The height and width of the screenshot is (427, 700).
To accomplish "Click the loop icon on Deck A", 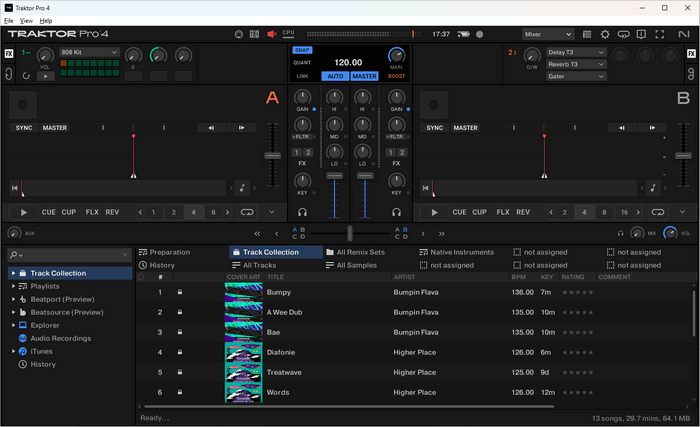I will click(246, 212).
